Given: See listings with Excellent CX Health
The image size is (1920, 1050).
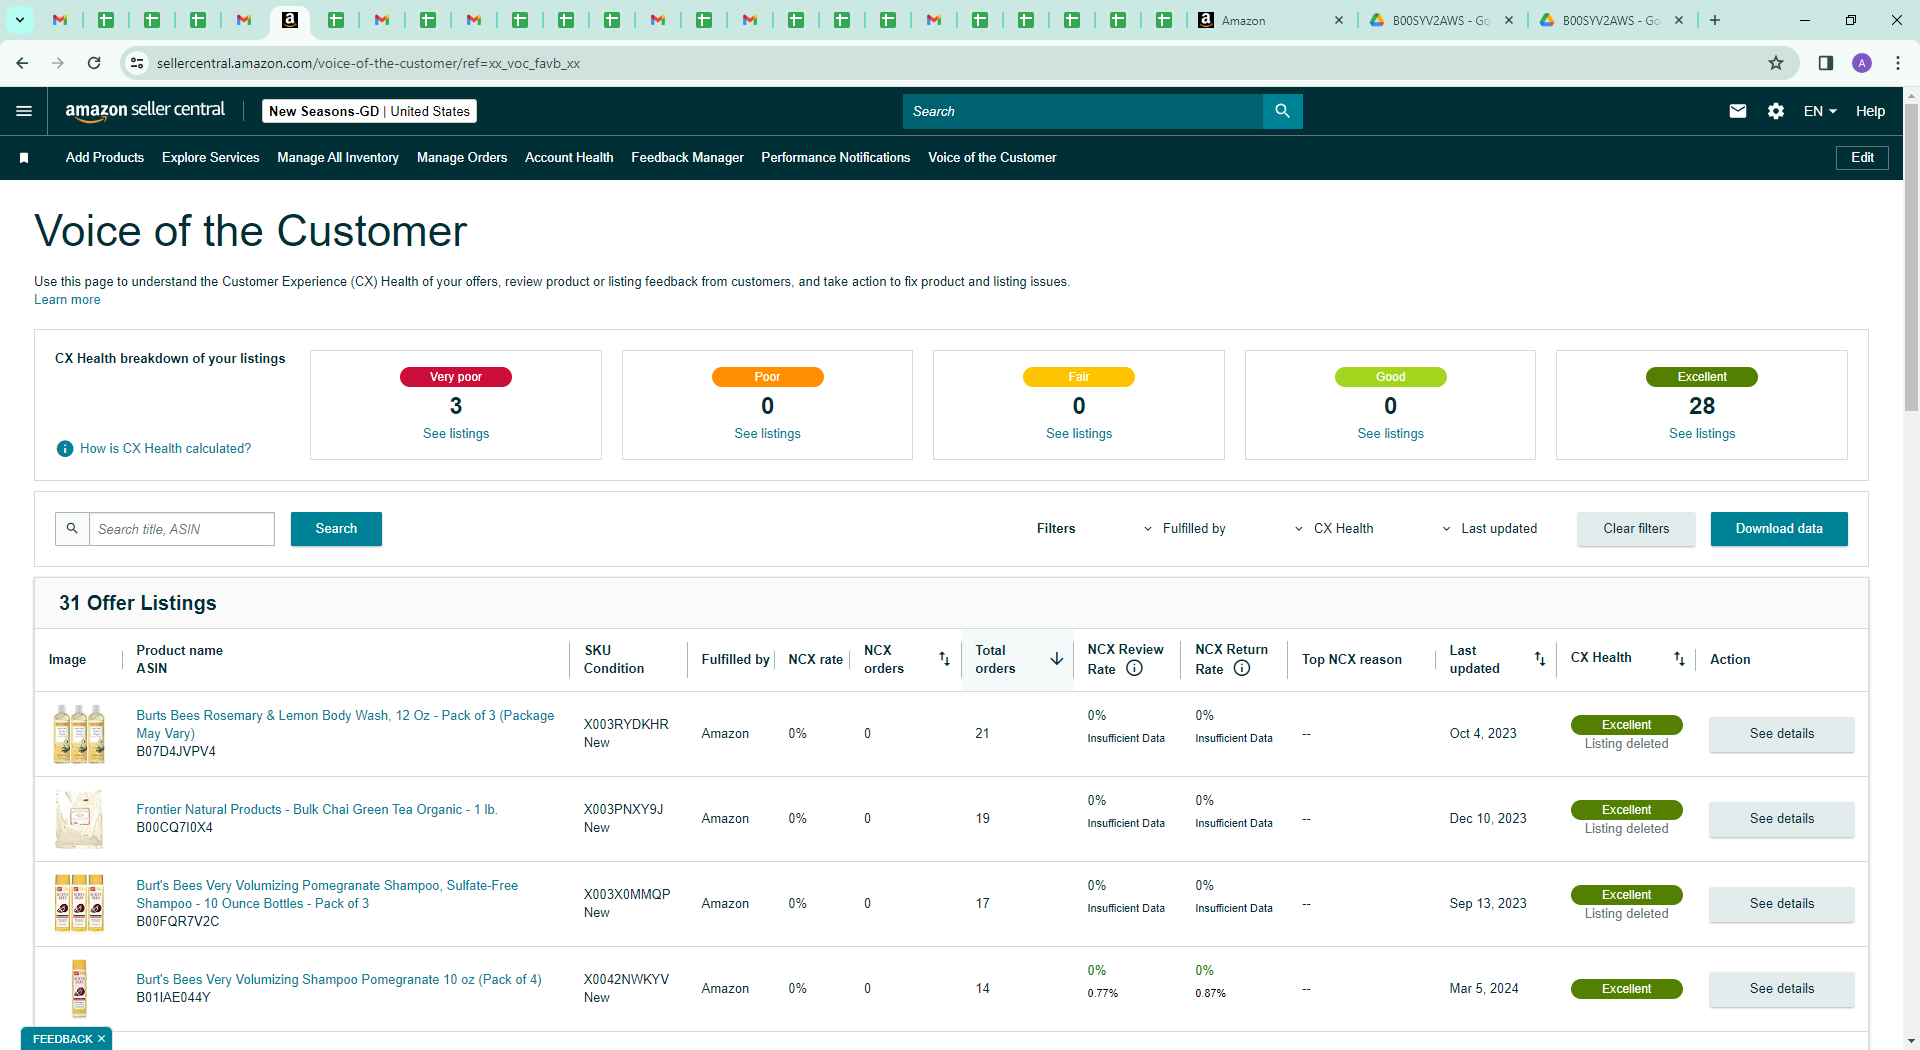Looking at the screenshot, I should point(1702,434).
